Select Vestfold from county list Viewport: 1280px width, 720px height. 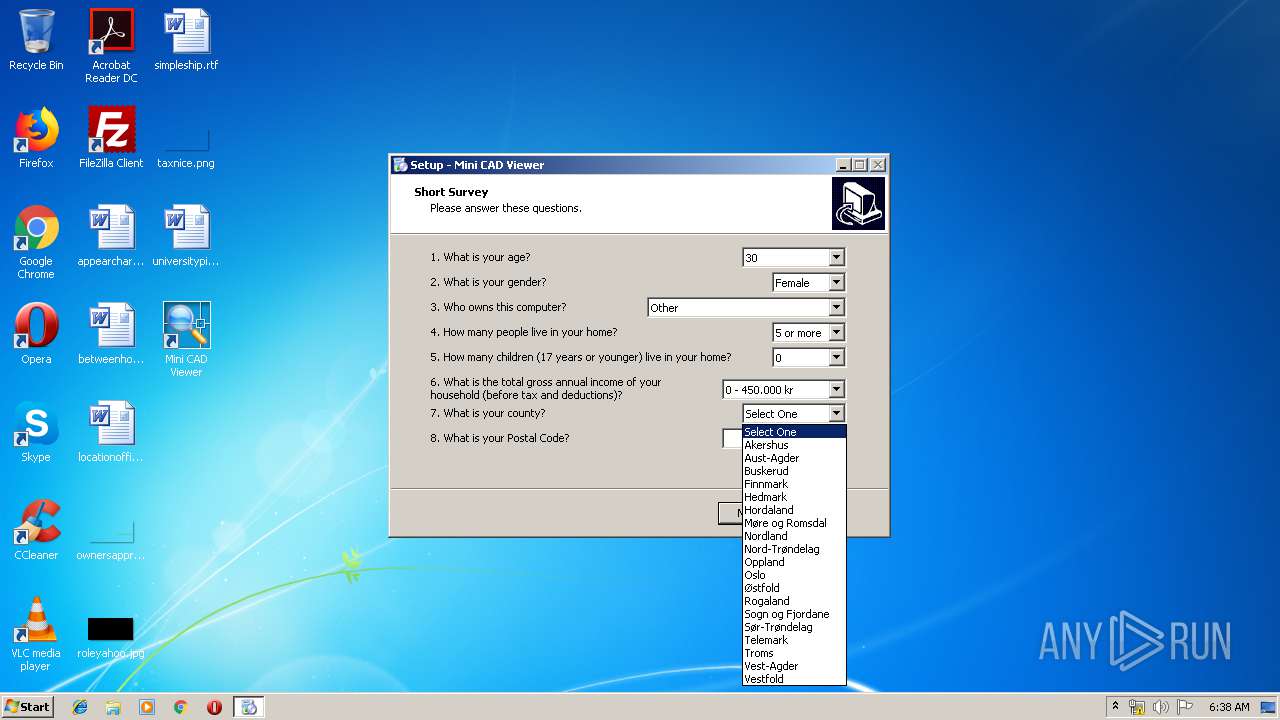(x=794, y=679)
